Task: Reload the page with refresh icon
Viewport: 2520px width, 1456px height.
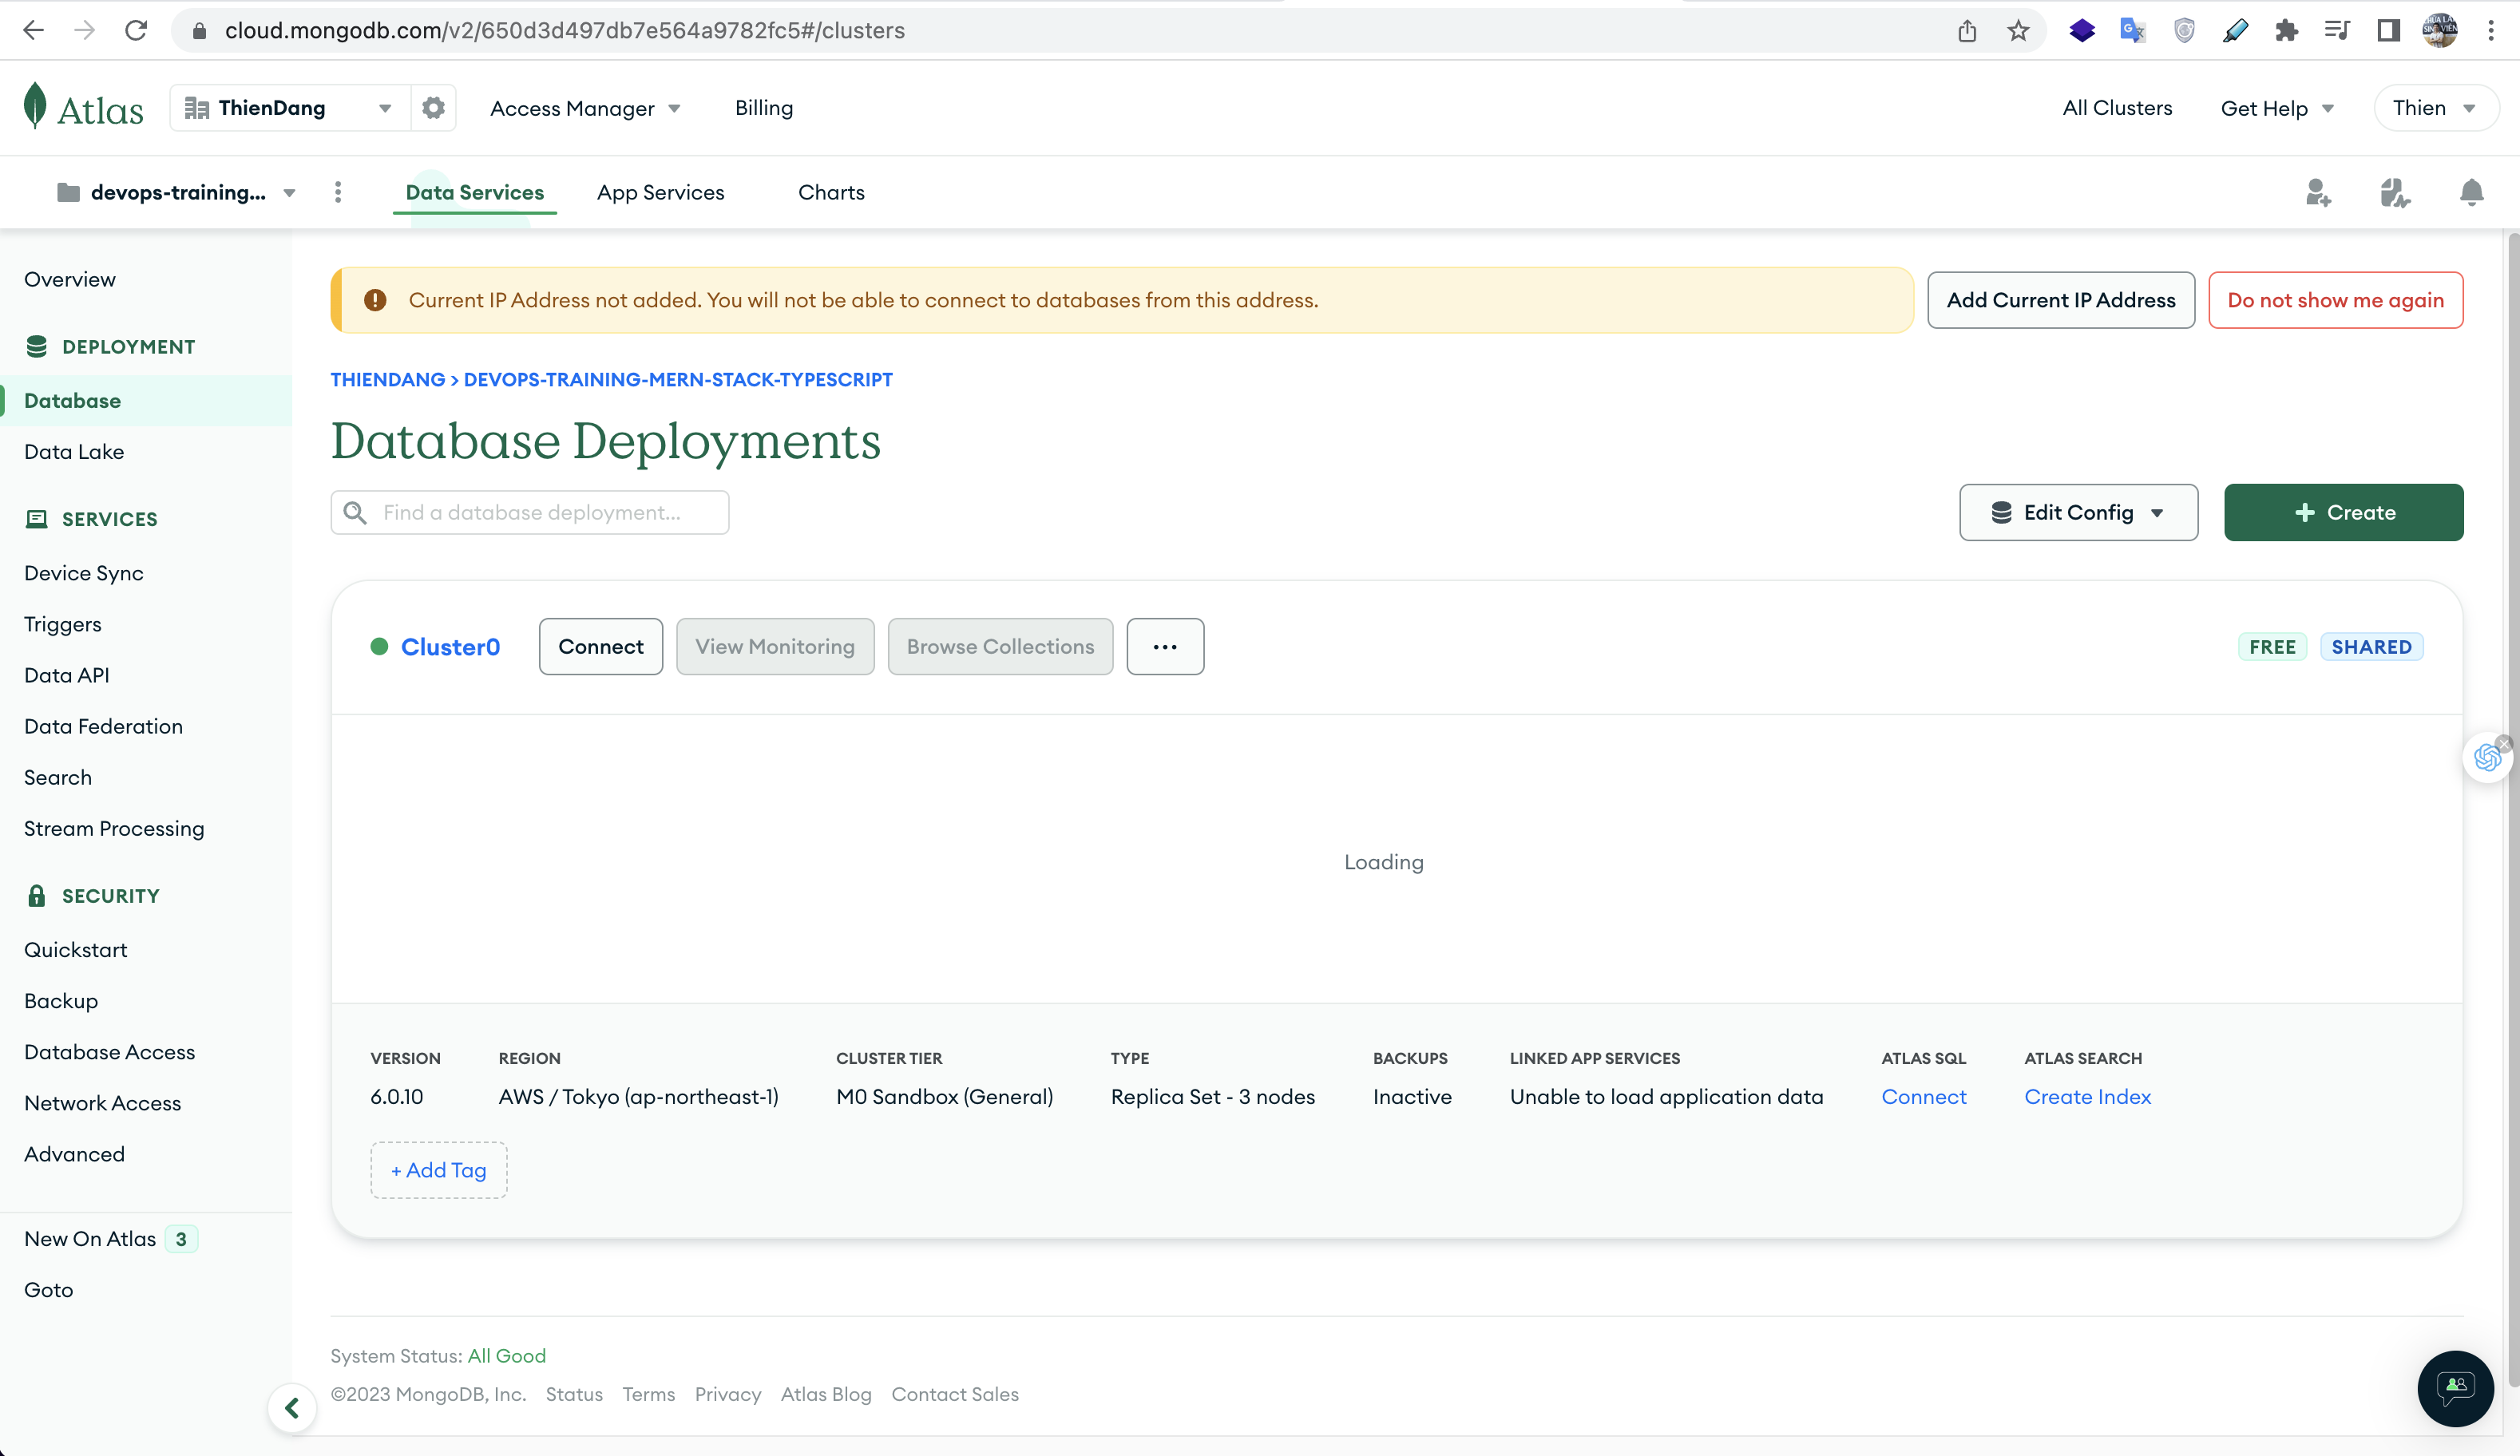Action: [x=136, y=30]
